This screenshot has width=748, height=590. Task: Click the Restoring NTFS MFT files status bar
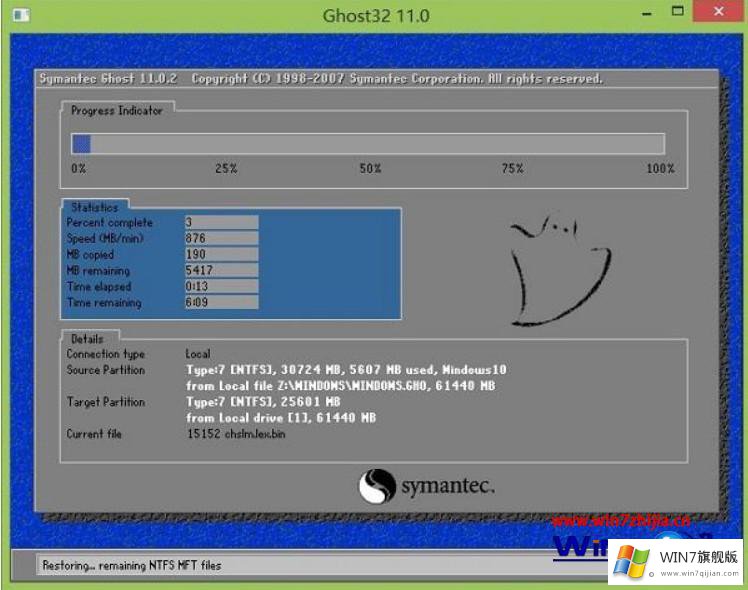pos(132,565)
